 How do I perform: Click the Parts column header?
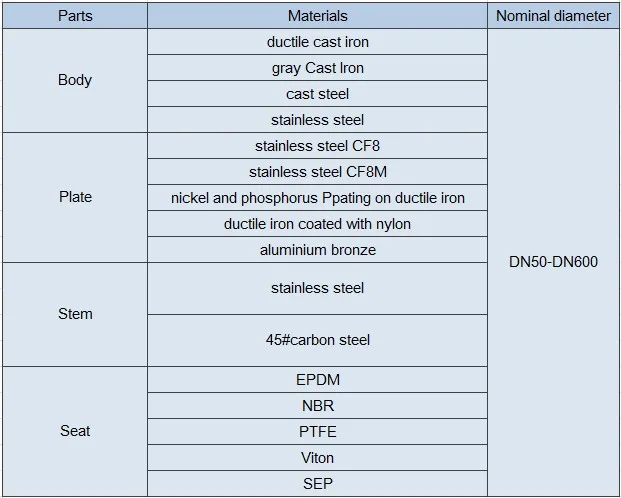coord(75,16)
